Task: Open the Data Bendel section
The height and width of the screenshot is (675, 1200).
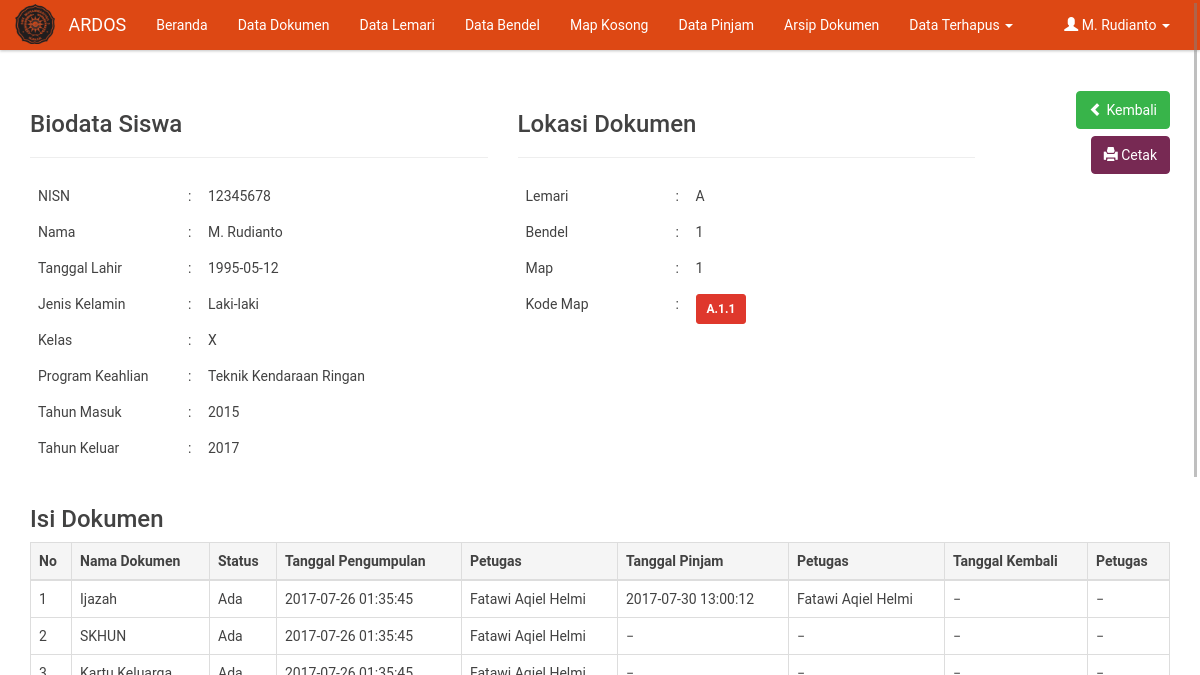Action: 502,25
